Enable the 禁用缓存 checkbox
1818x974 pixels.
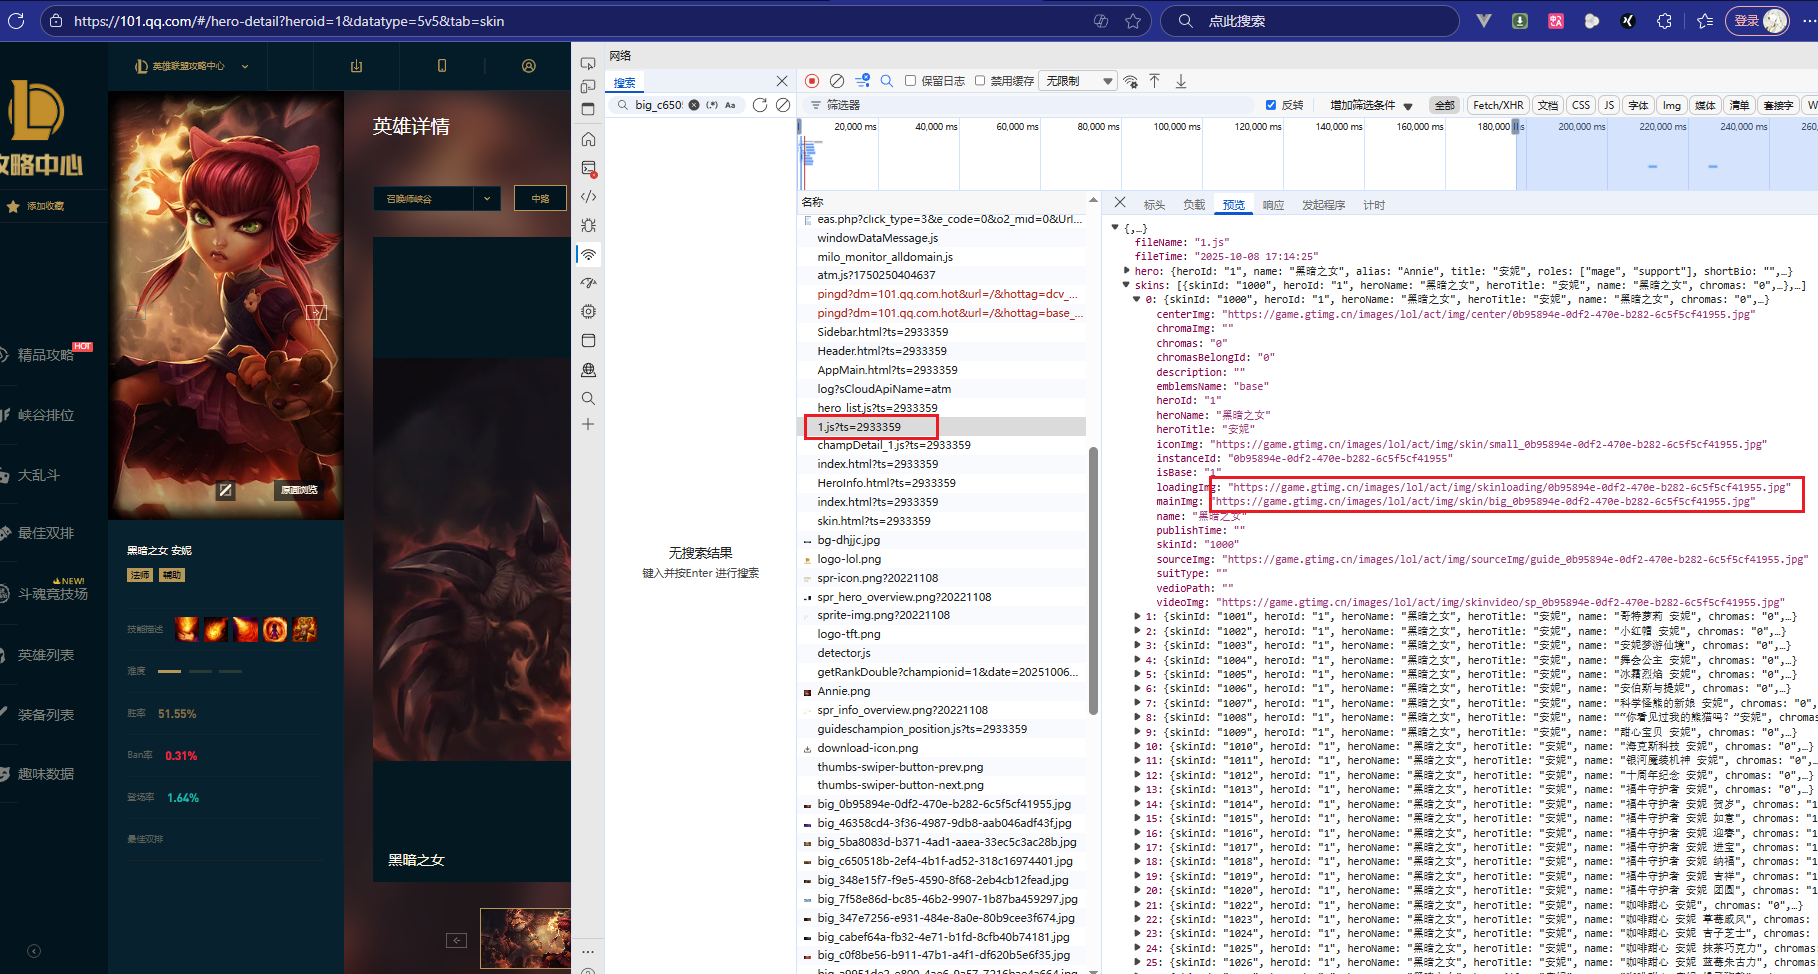click(x=980, y=81)
